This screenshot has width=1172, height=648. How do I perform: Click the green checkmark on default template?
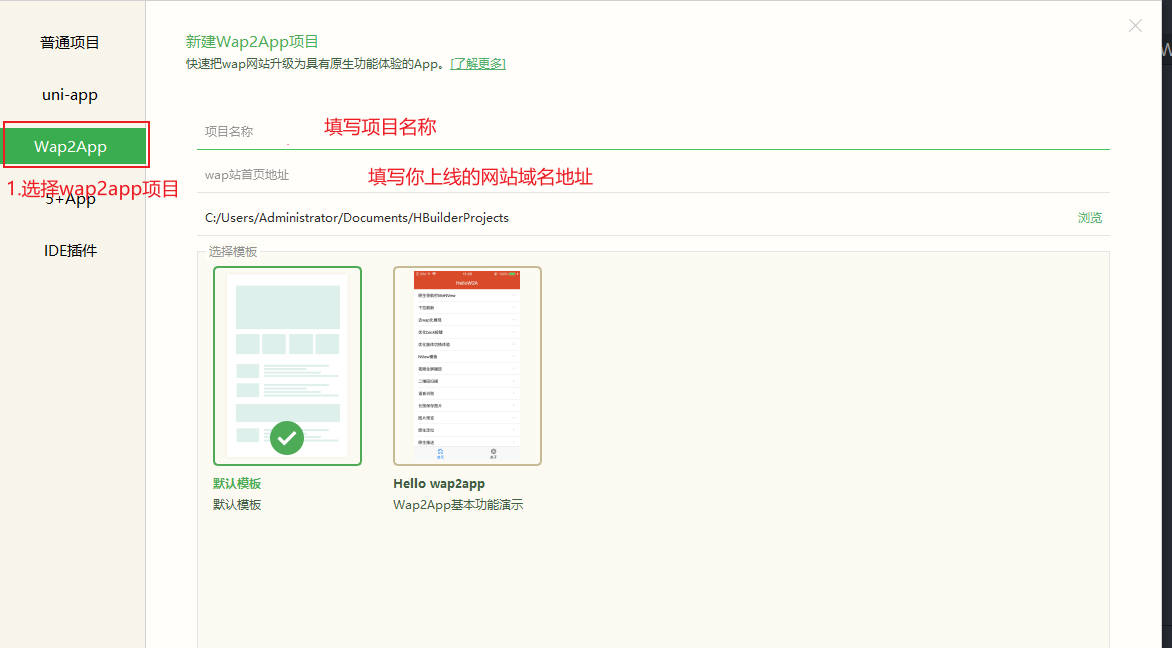(287, 438)
